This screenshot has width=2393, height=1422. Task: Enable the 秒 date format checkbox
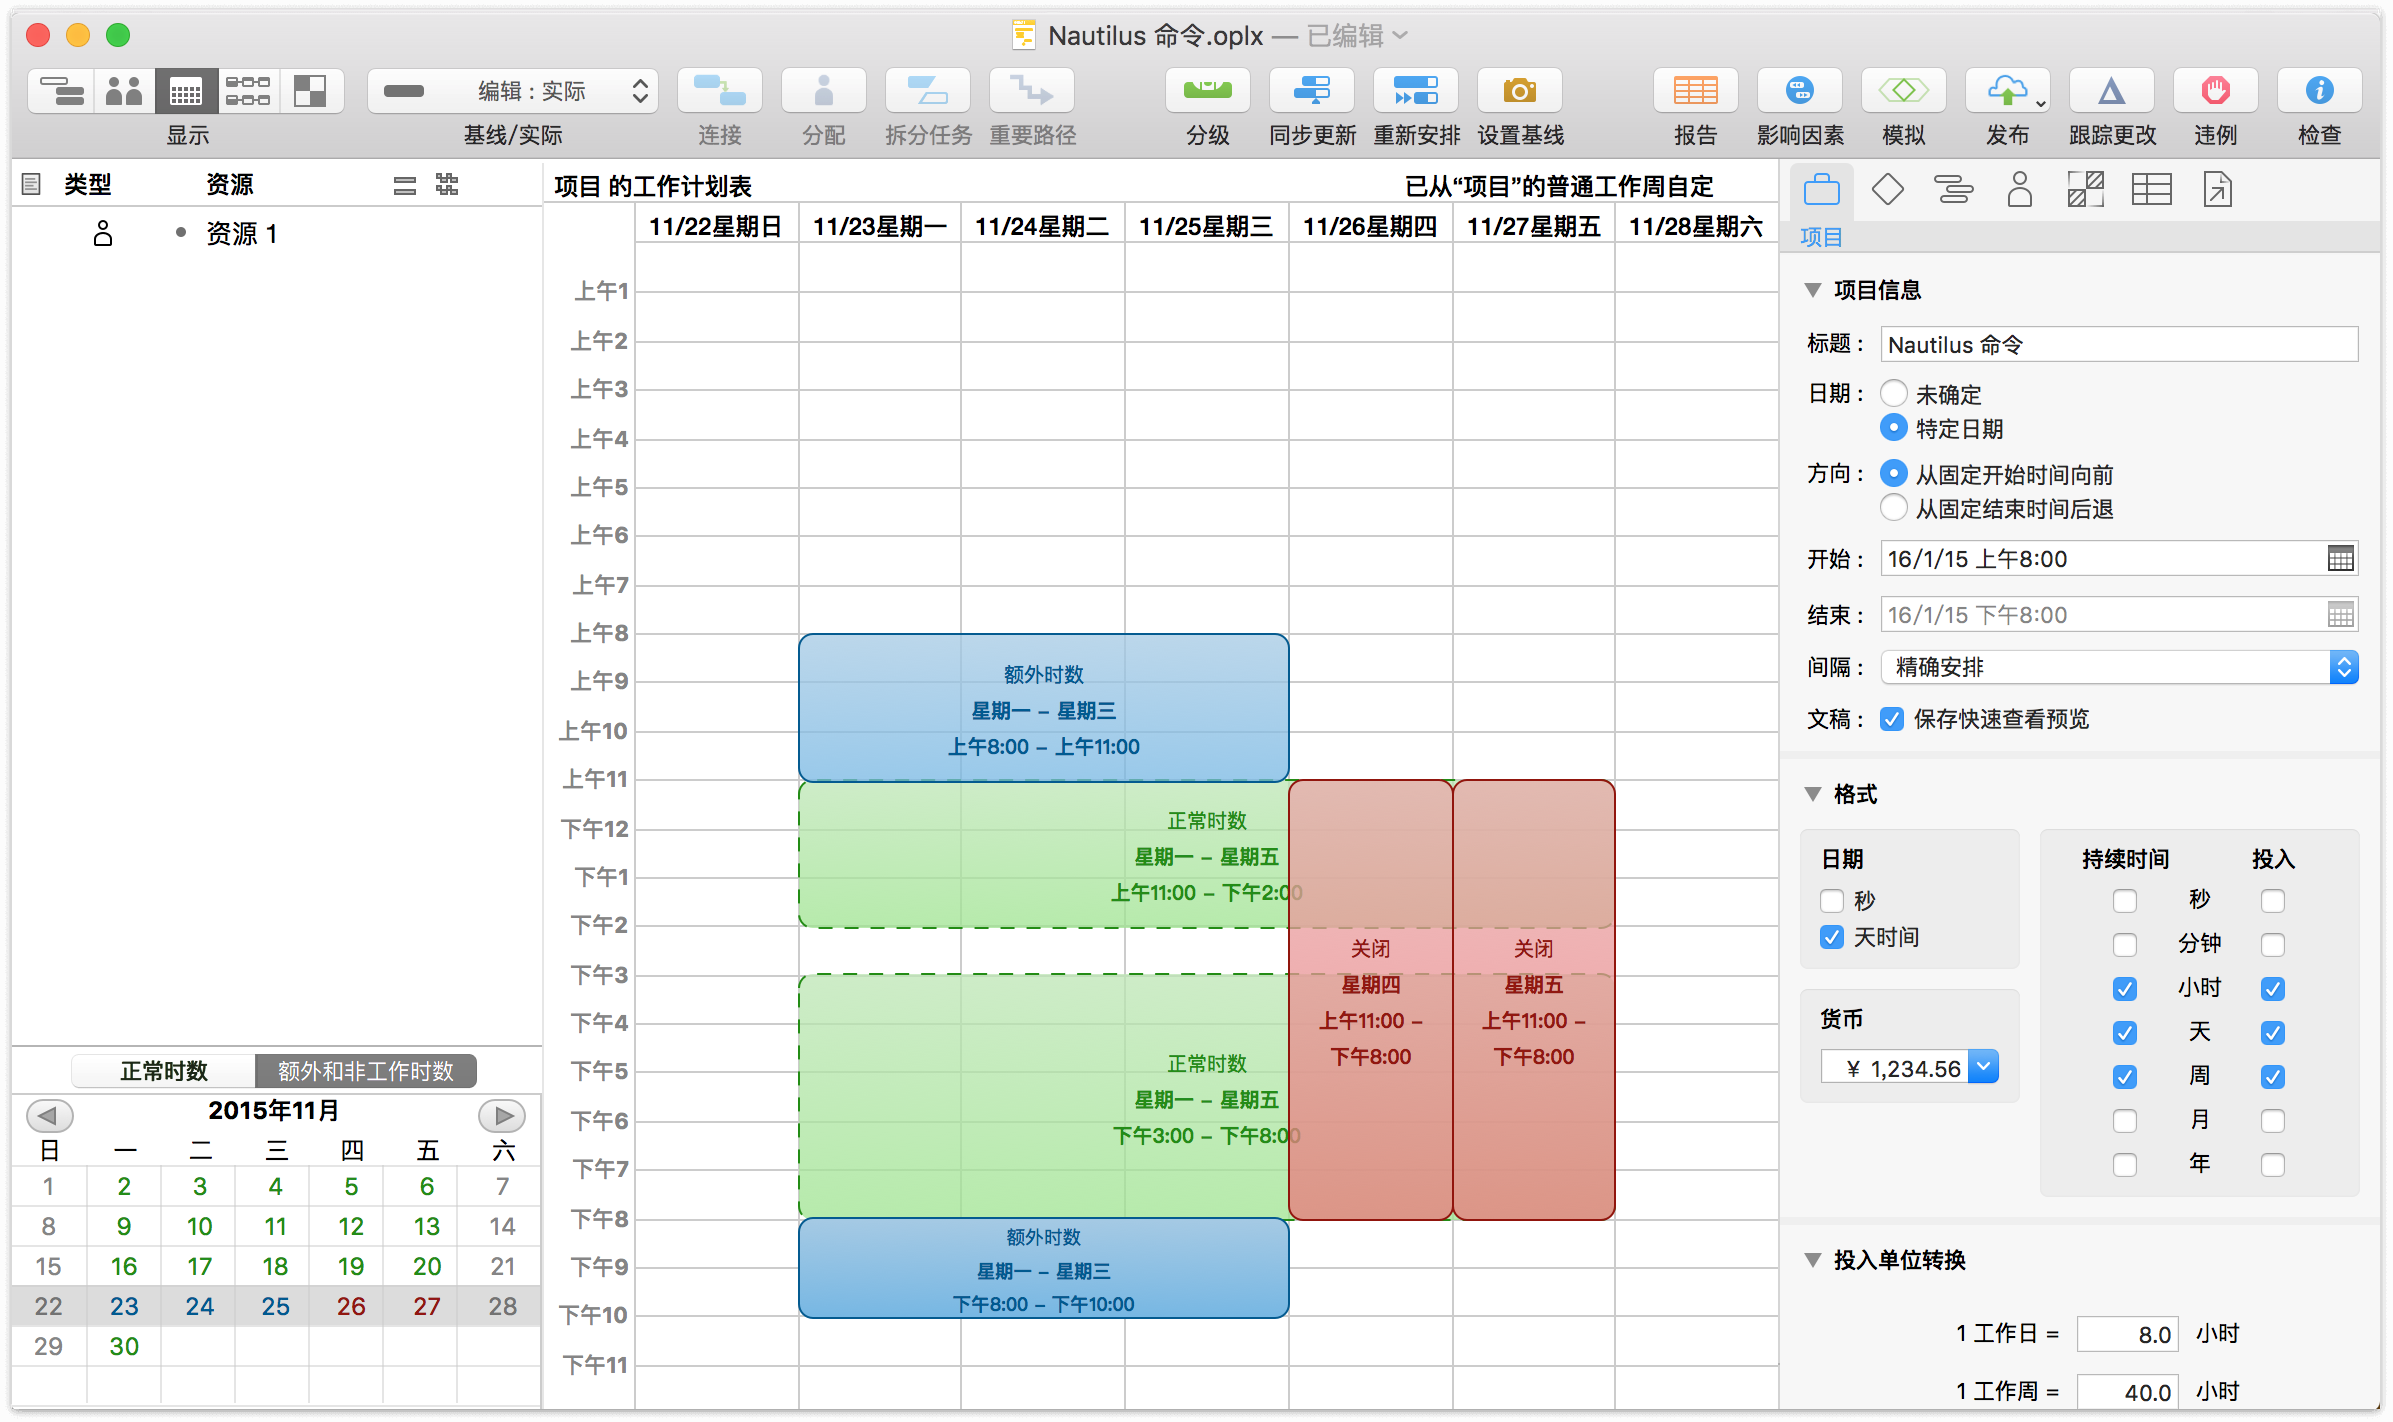(x=1832, y=901)
